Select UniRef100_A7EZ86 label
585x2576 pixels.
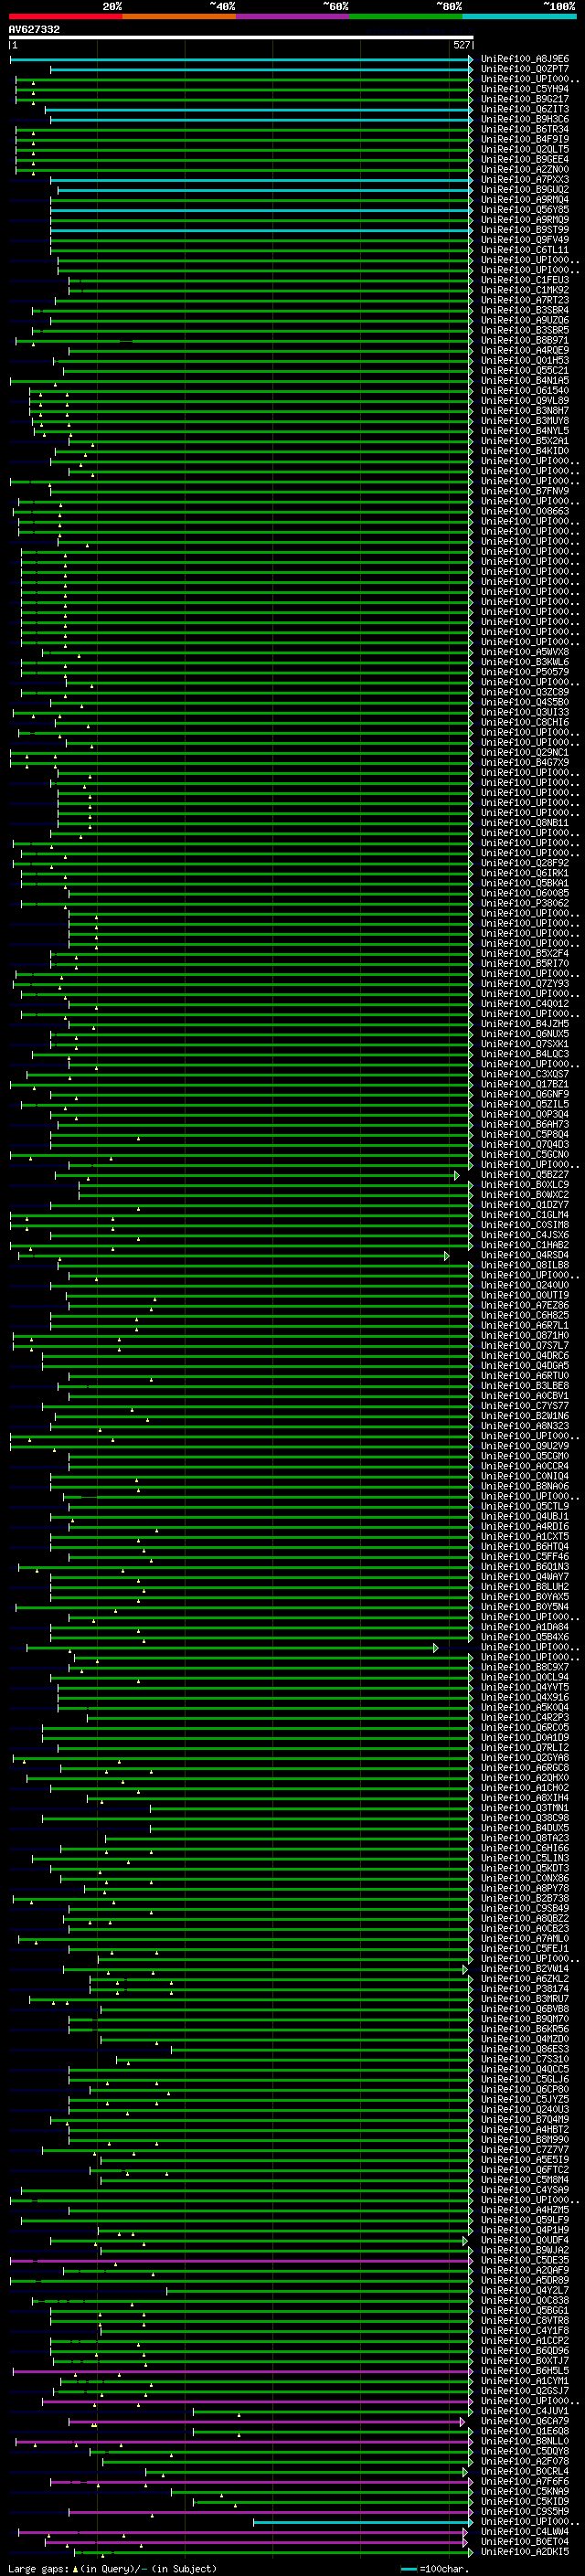pyautogui.click(x=525, y=1305)
